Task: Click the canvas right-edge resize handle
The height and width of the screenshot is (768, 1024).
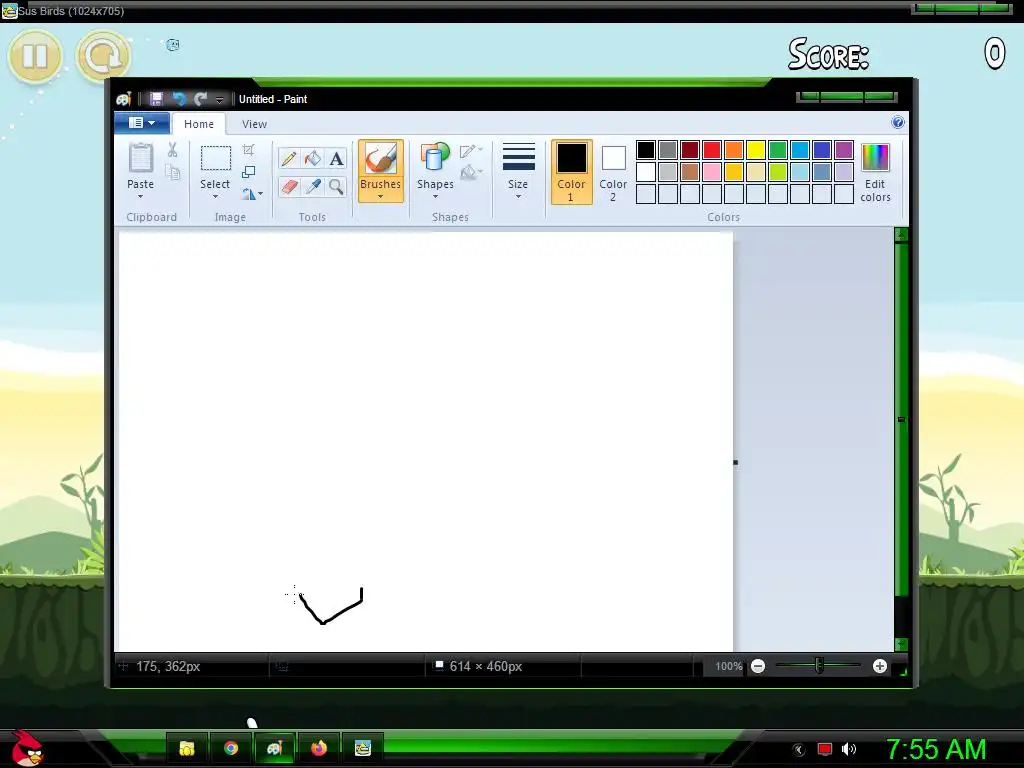Action: click(x=735, y=462)
